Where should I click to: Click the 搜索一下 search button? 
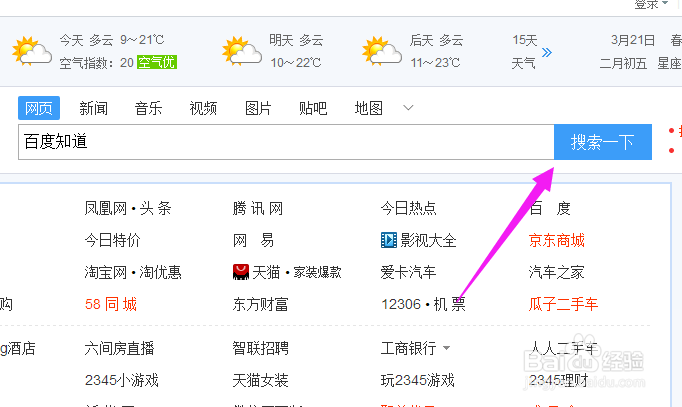603,142
